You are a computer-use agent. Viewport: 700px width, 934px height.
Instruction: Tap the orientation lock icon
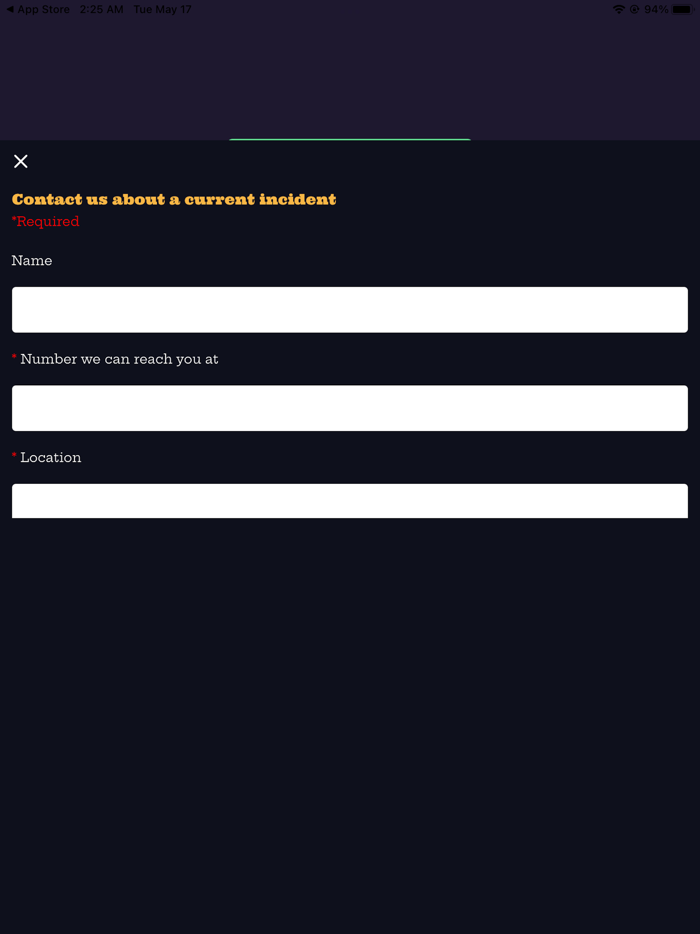pyautogui.click(x=634, y=10)
